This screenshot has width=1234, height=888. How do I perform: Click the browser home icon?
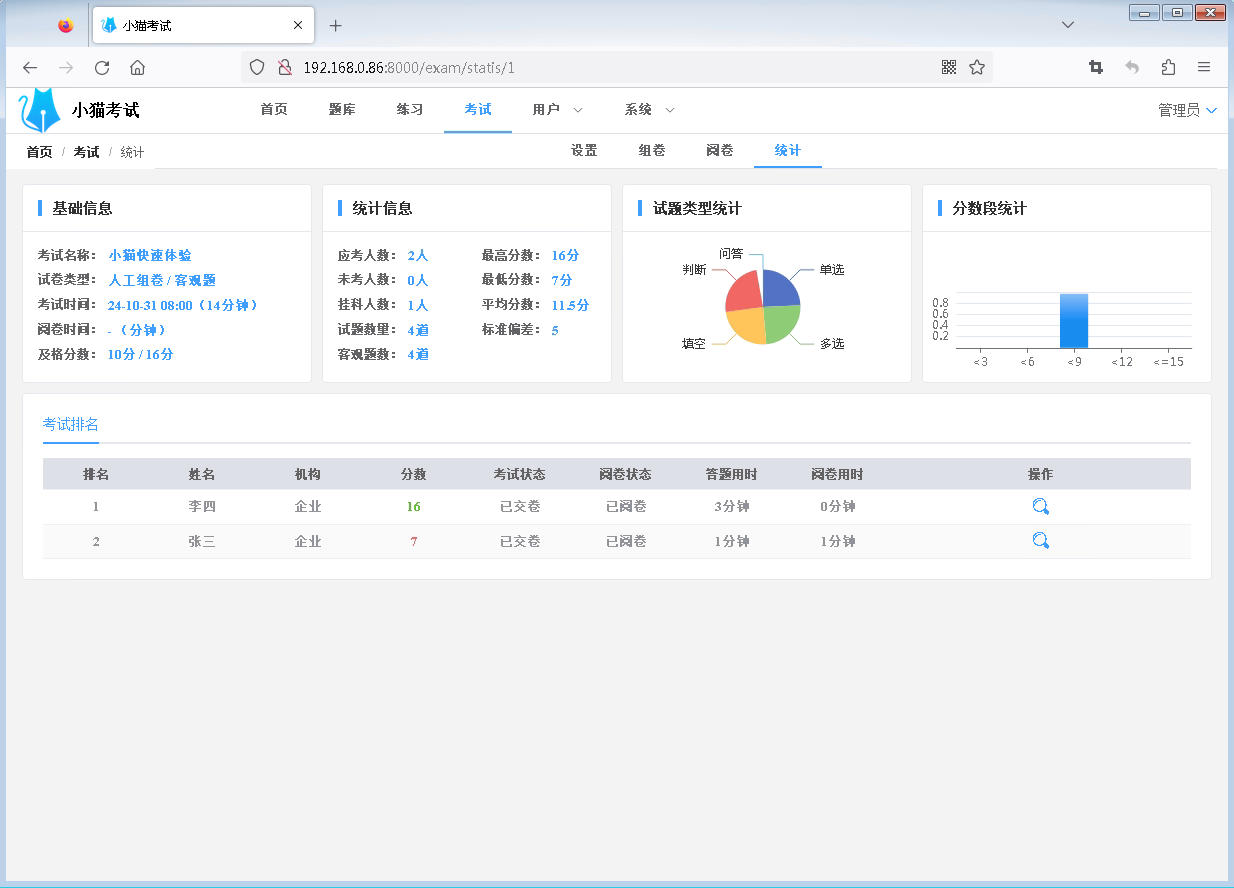tap(138, 67)
